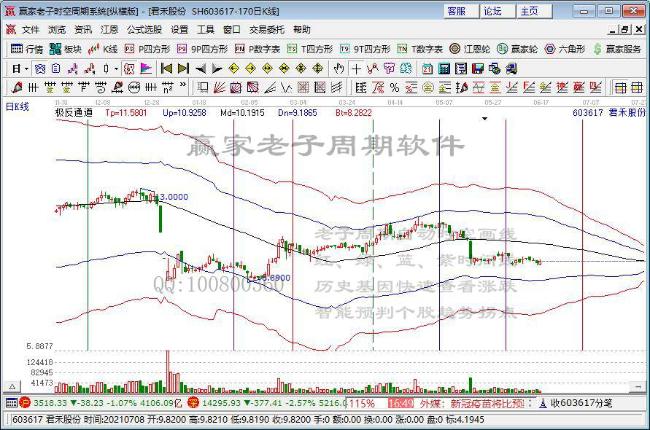Expand toolbar overflow chevron »
The height and width of the screenshot is (430, 650).
tap(183, 86)
